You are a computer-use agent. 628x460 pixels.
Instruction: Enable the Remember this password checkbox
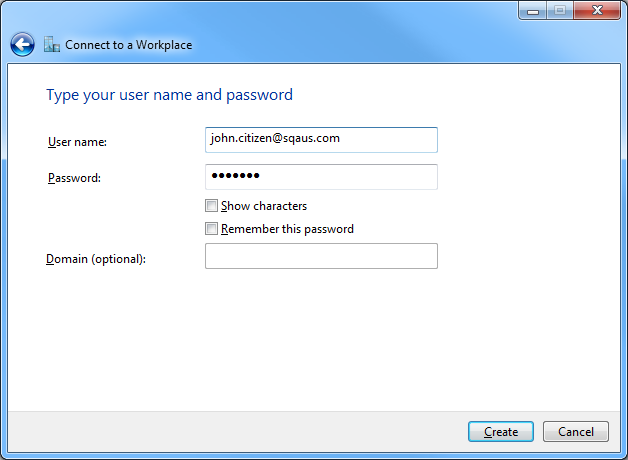pyautogui.click(x=211, y=229)
